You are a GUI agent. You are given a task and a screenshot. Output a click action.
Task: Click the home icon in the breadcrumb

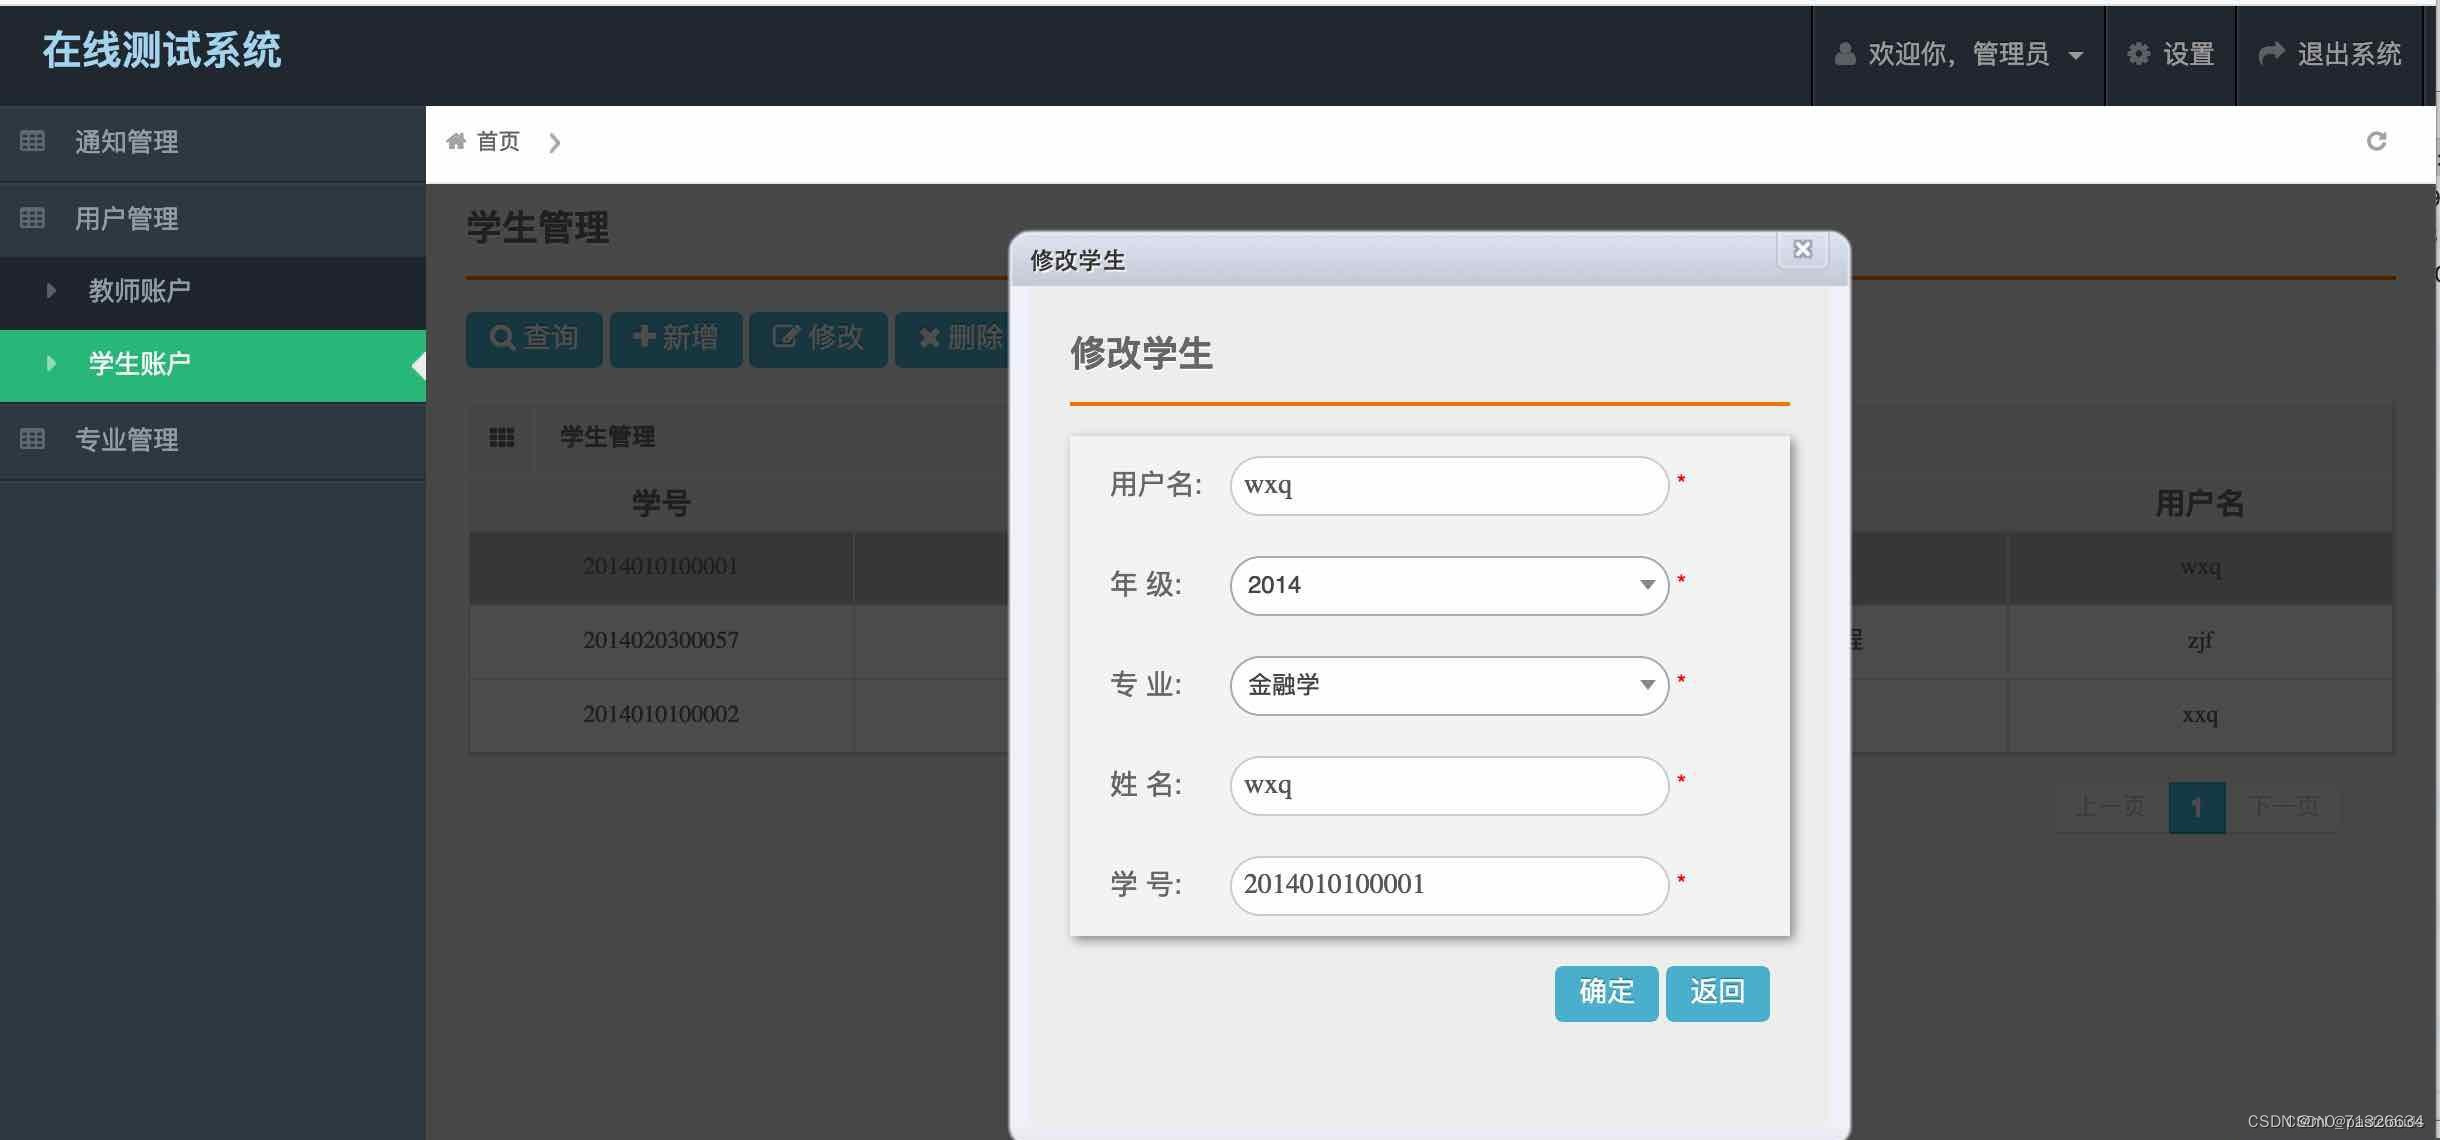(456, 141)
